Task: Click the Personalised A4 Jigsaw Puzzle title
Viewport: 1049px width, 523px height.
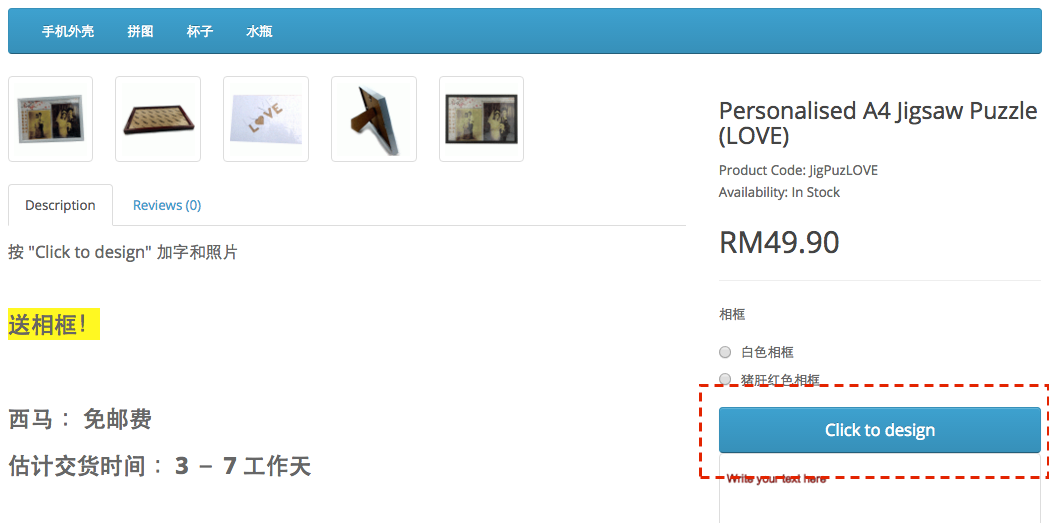Action: (878, 123)
